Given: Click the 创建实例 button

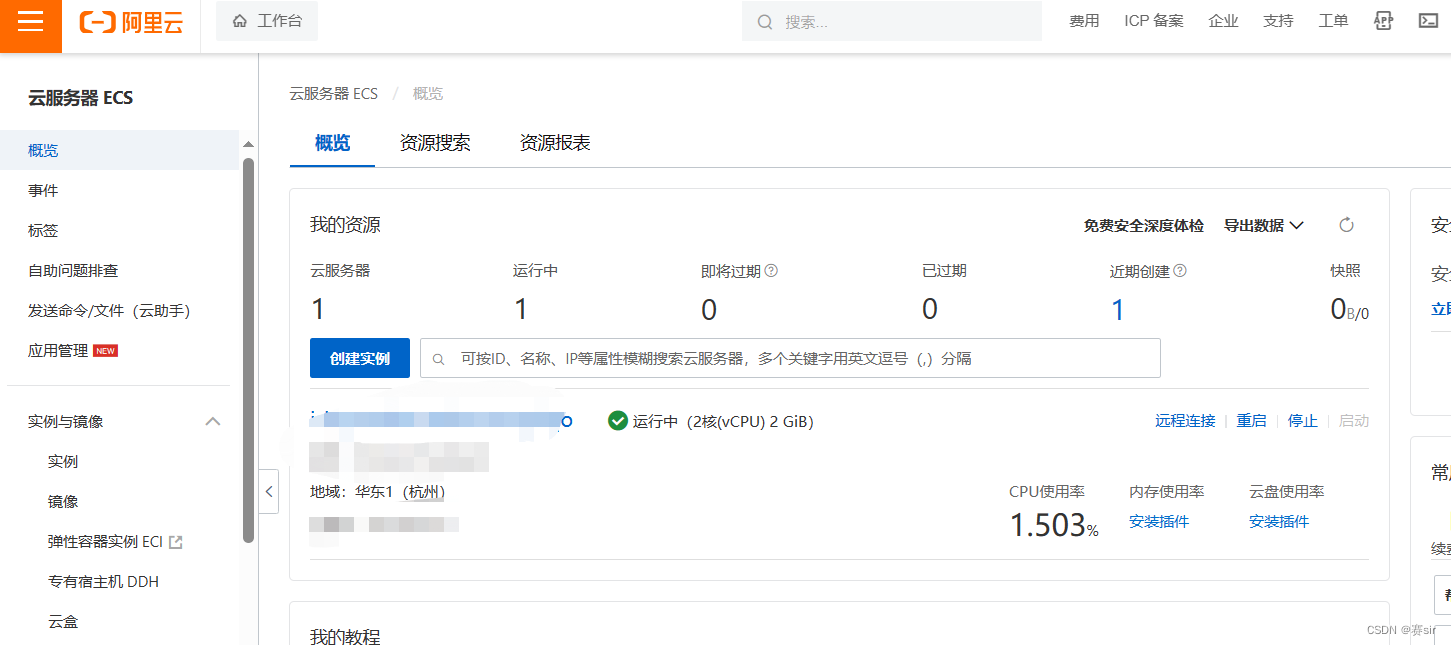Looking at the screenshot, I should [360, 358].
